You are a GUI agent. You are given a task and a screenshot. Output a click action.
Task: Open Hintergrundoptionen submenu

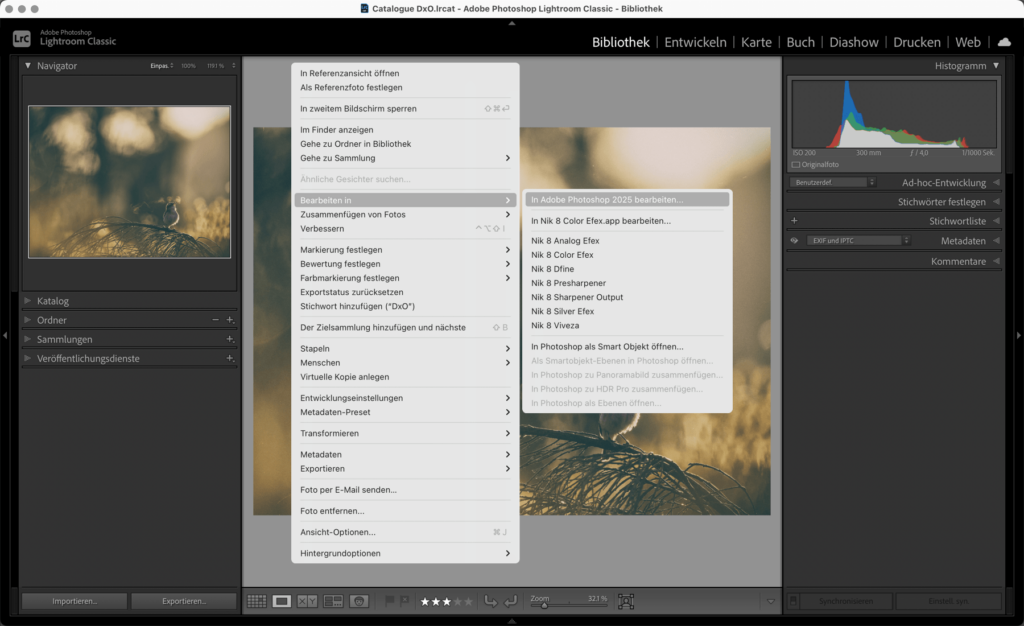pos(405,554)
